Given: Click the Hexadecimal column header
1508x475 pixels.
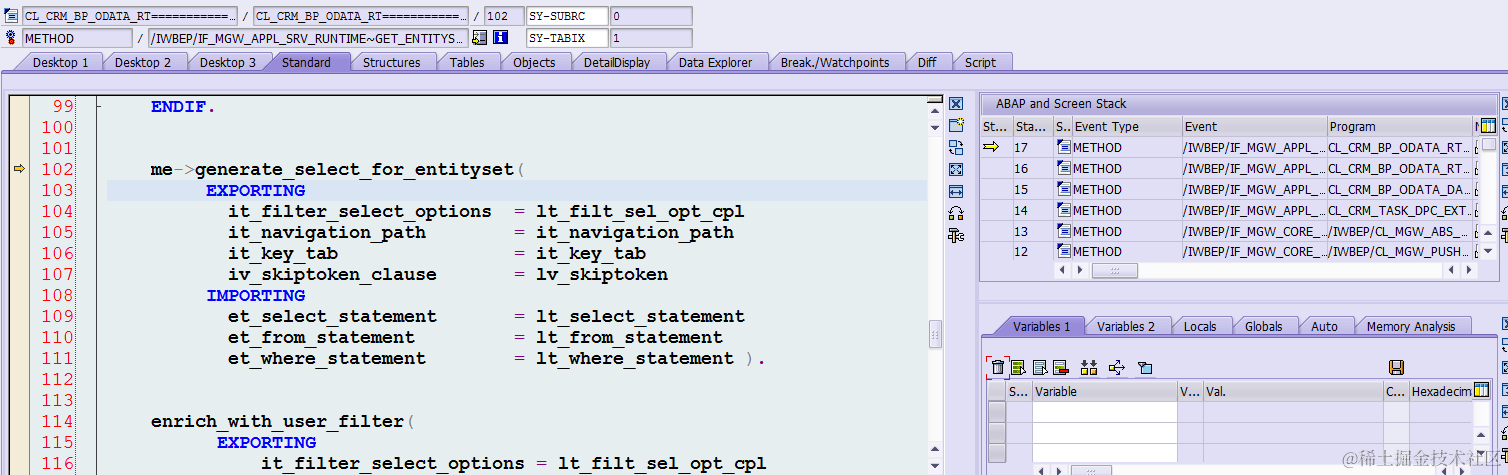Looking at the screenshot, I should pos(1440,391).
